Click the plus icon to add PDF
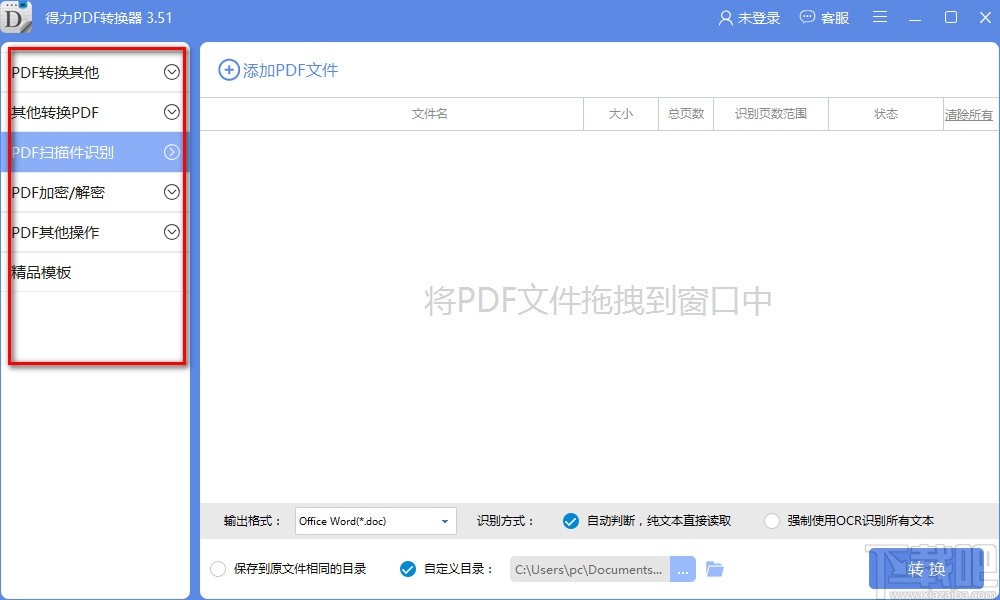The width and height of the screenshot is (1000, 600). coord(229,70)
